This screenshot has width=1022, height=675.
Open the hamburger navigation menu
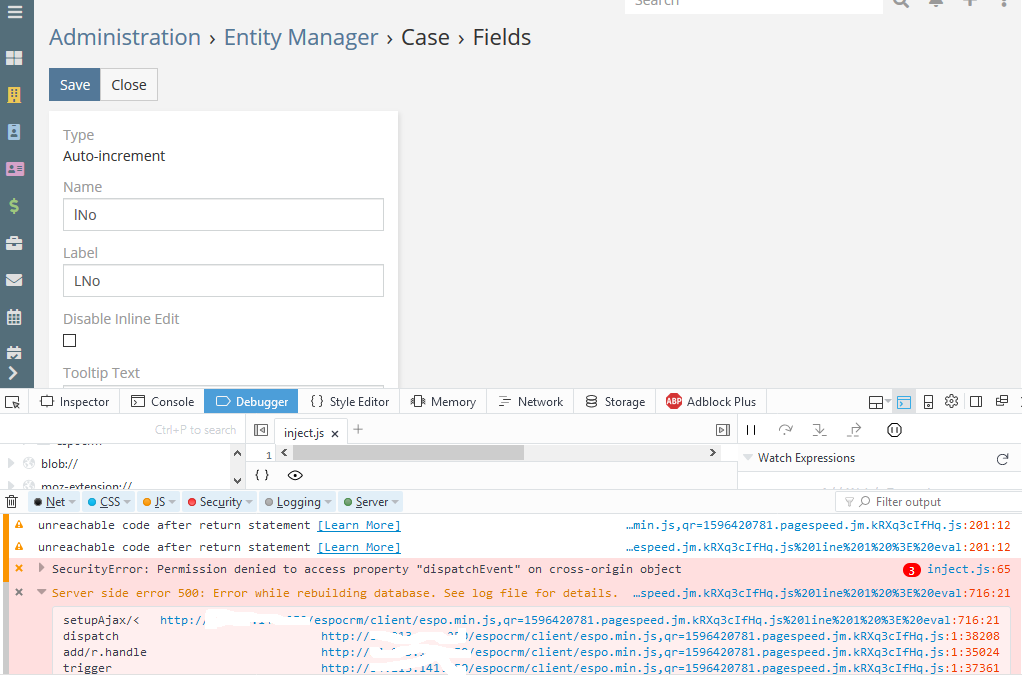click(x=14, y=14)
